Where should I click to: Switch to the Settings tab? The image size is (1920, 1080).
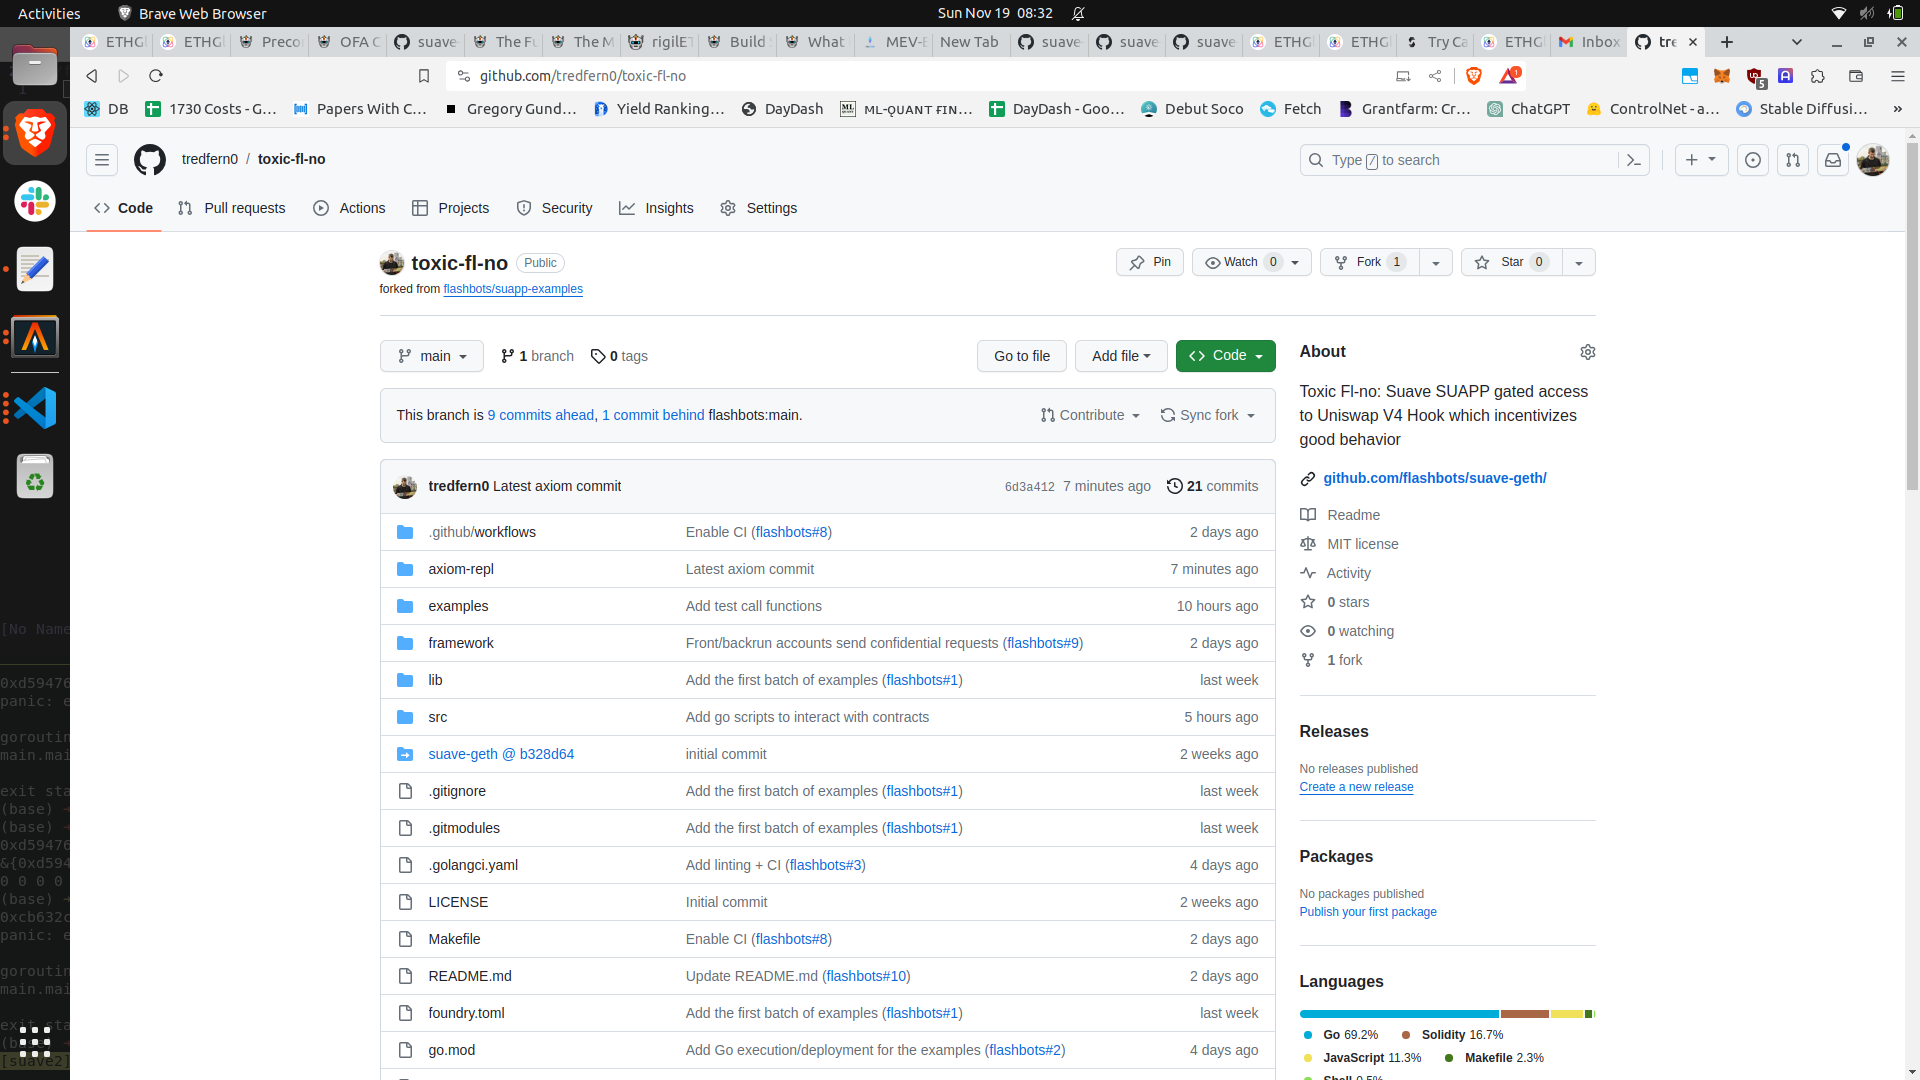759,208
